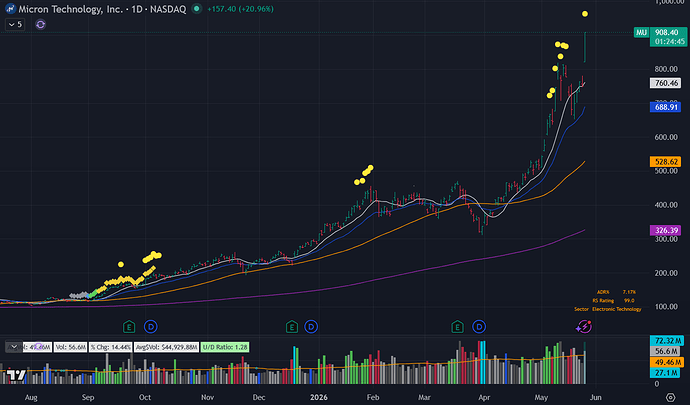
Task: Click the Vol: 56.6M data box
Action: [70, 347]
